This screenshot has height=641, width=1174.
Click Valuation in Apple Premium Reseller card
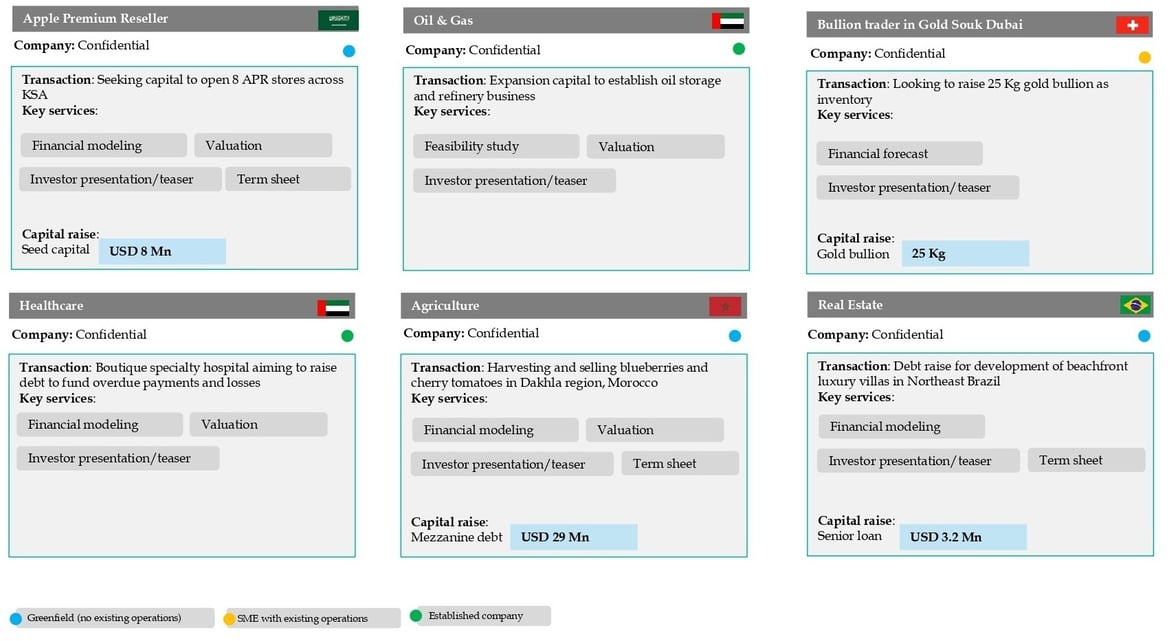pyautogui.click(x=263, y=145)
